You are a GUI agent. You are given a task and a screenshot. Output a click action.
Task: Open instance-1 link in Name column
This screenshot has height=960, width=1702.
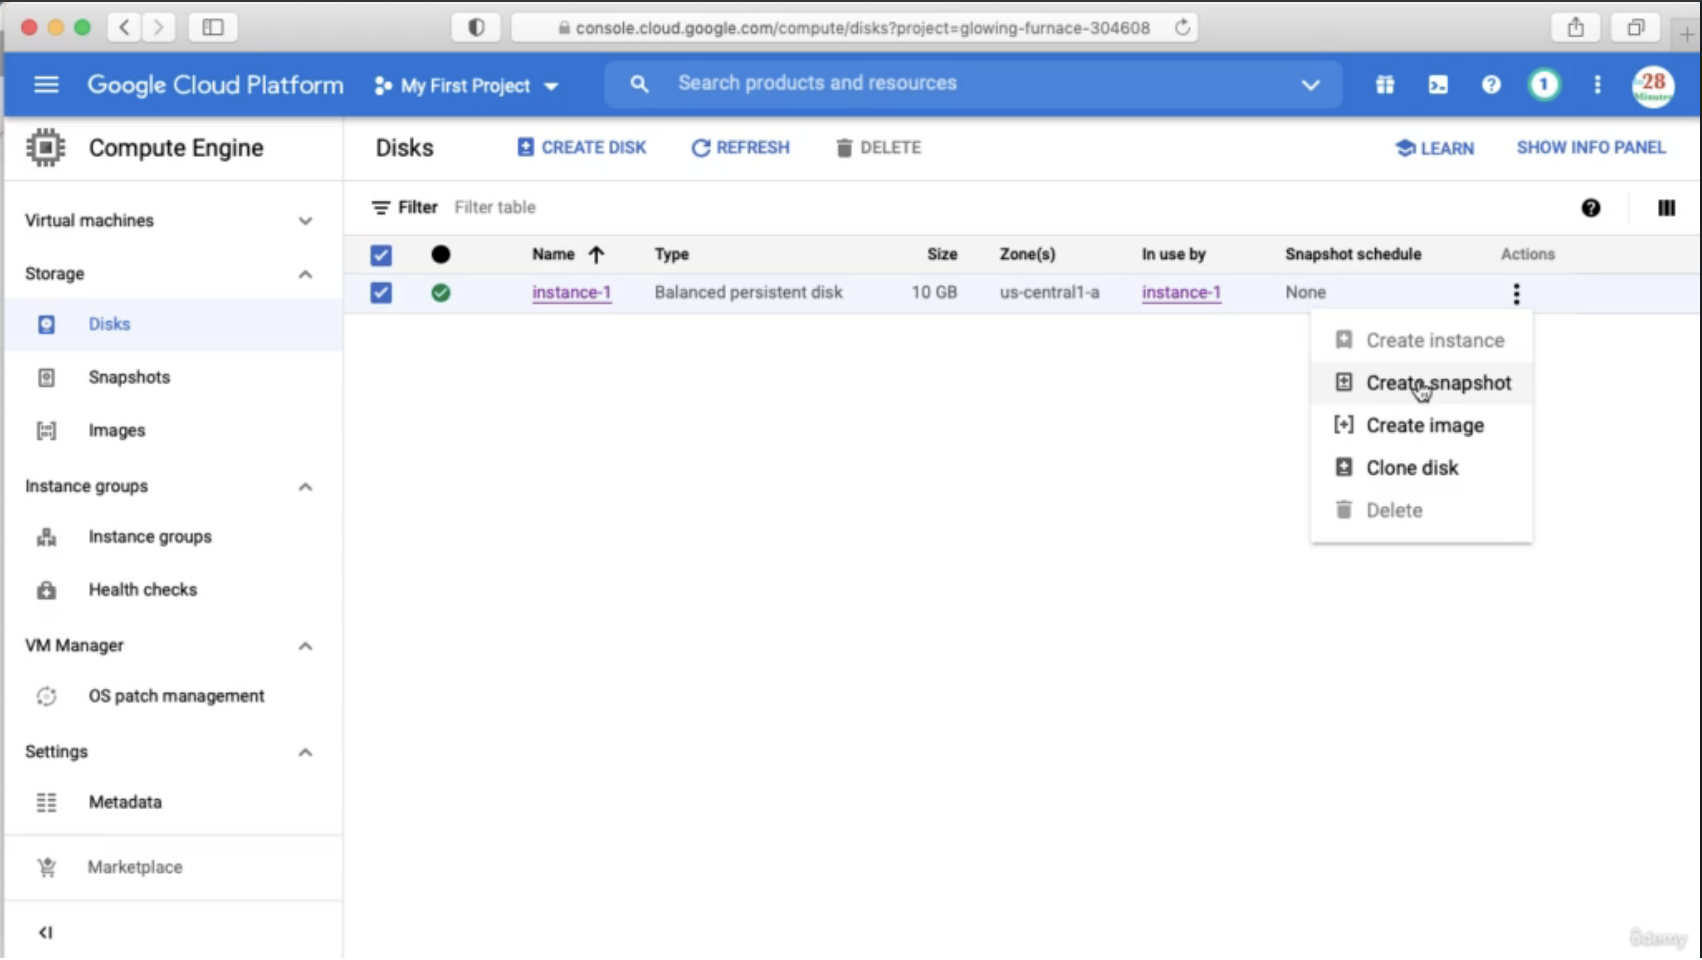click(x=571, y=293)
